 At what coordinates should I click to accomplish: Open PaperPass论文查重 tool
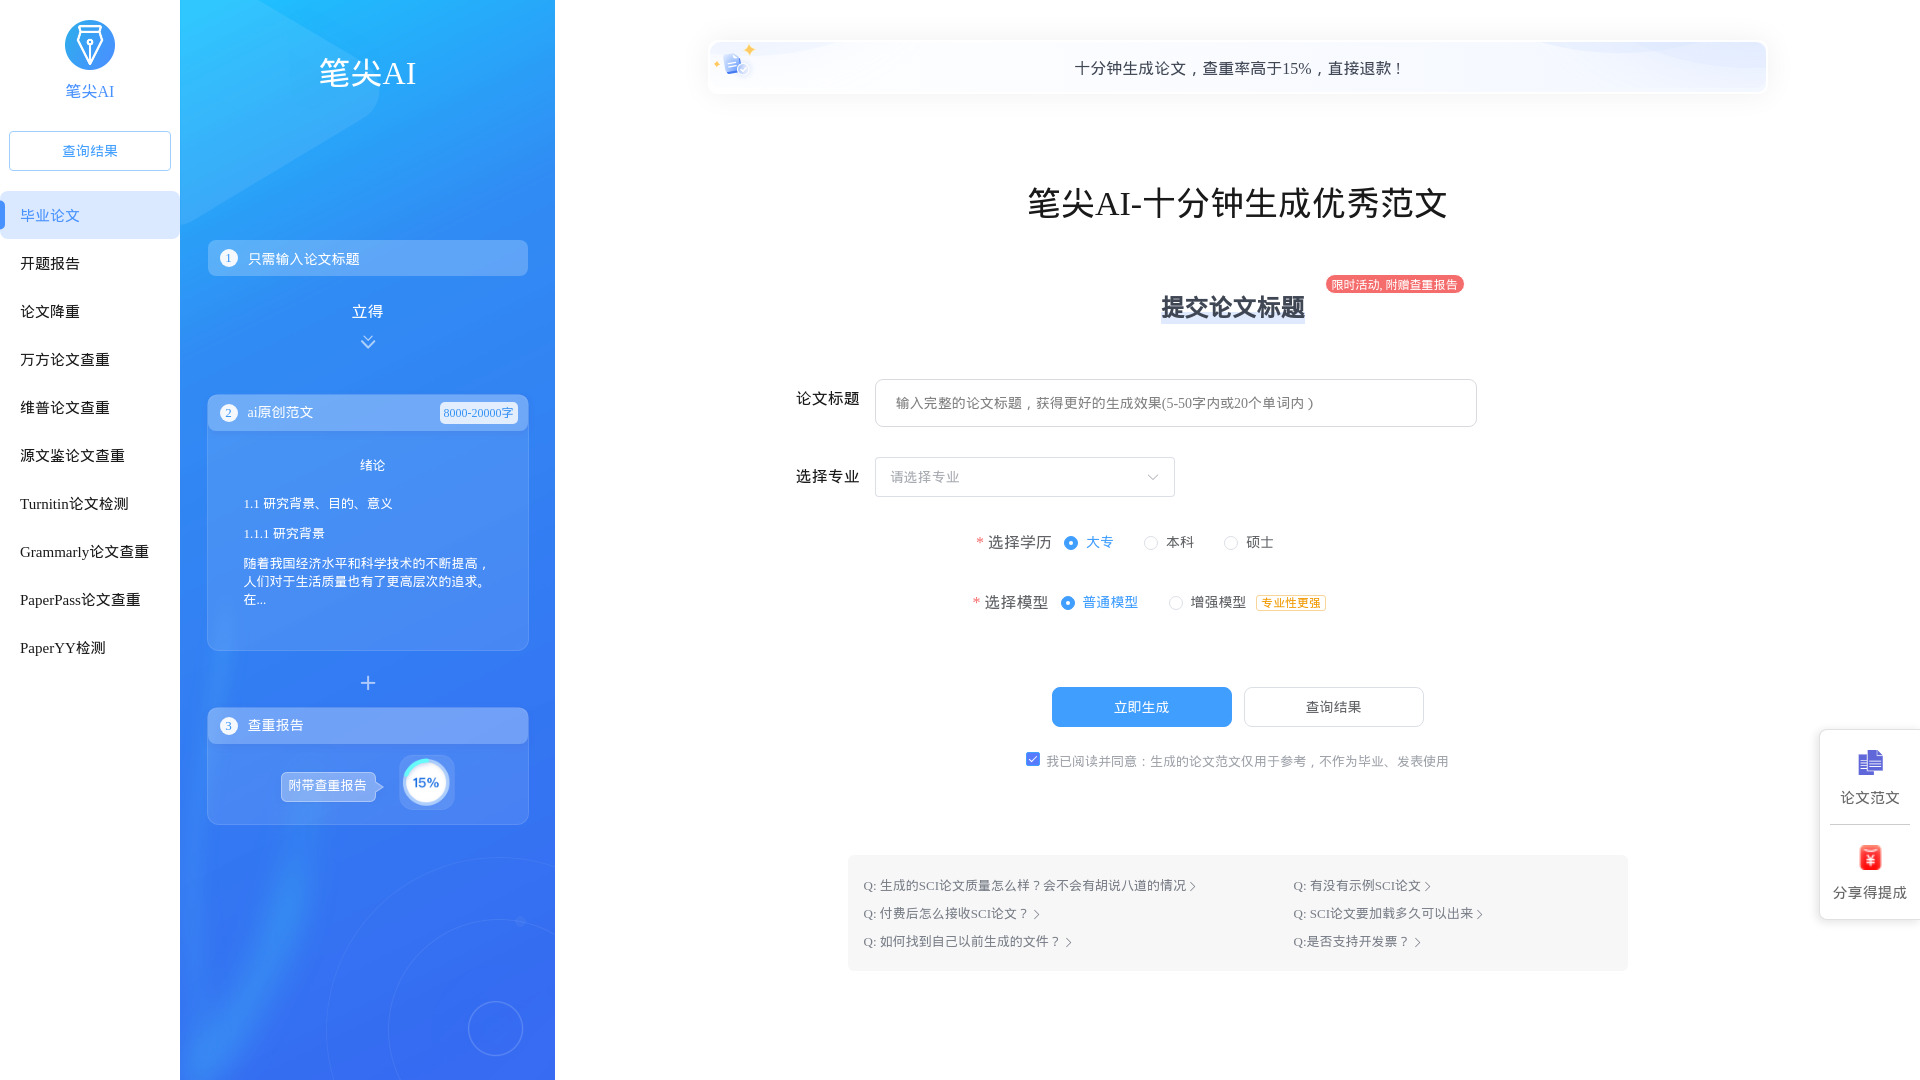[79, 599]
